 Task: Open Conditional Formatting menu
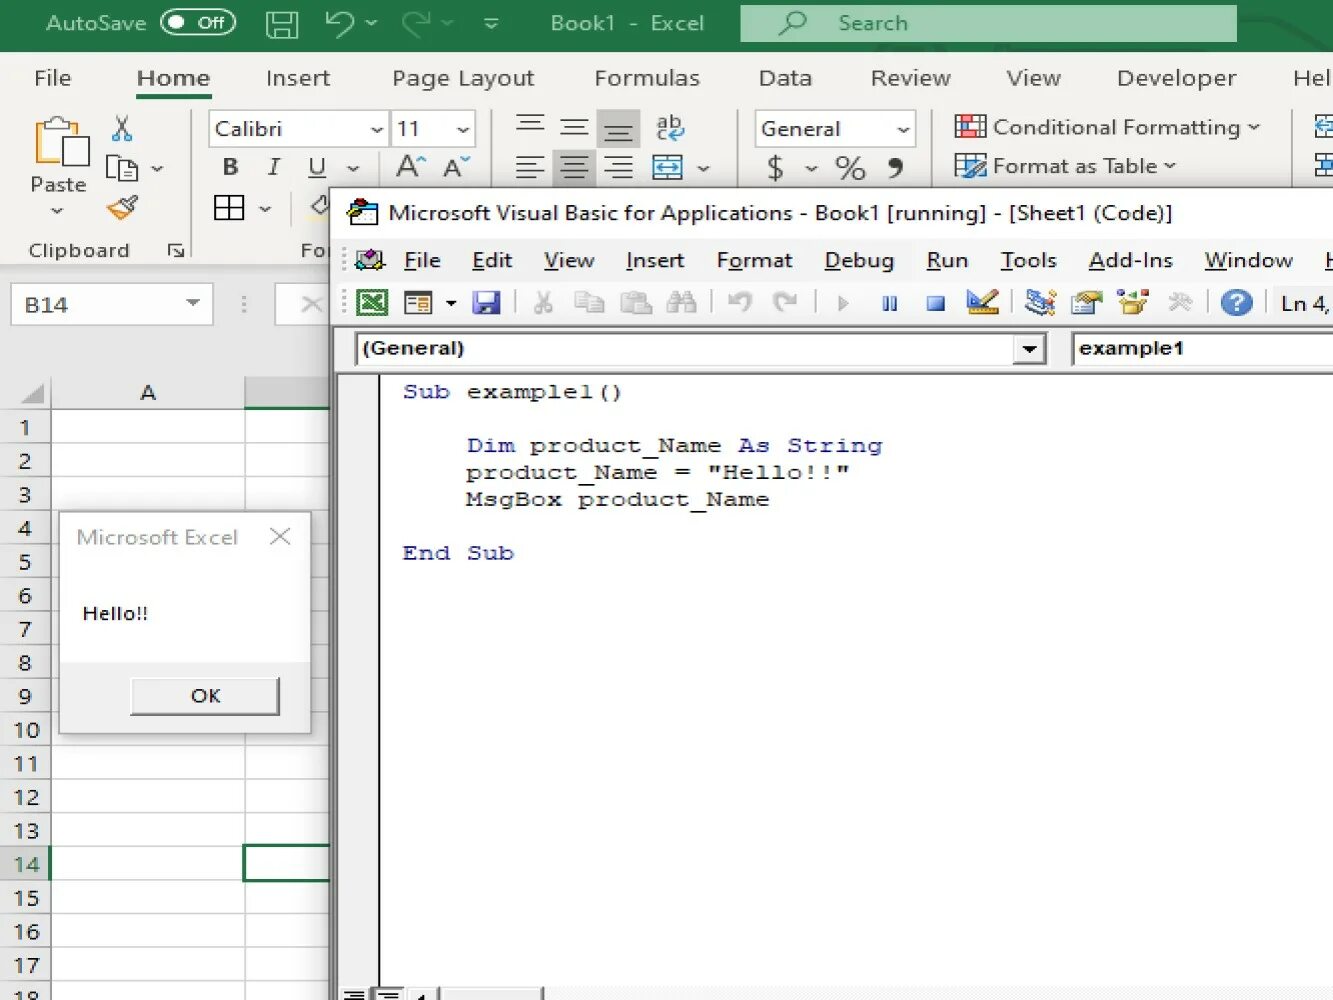[x=1107, y=127]
